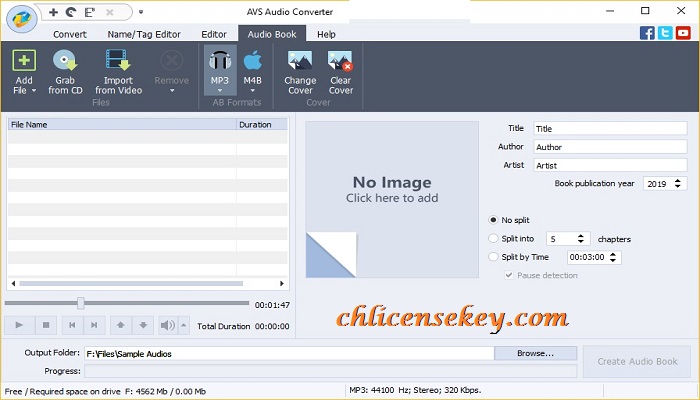Click the Progress bar

(x=330, y=371)
